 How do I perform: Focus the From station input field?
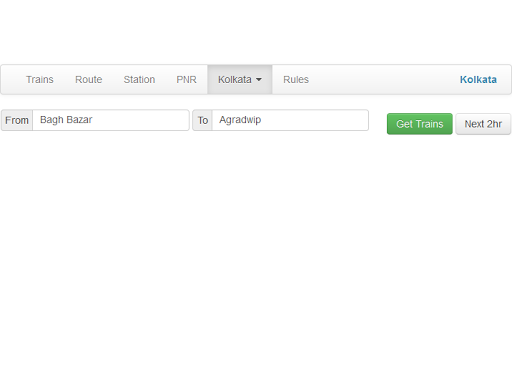(x=111, y=120)
